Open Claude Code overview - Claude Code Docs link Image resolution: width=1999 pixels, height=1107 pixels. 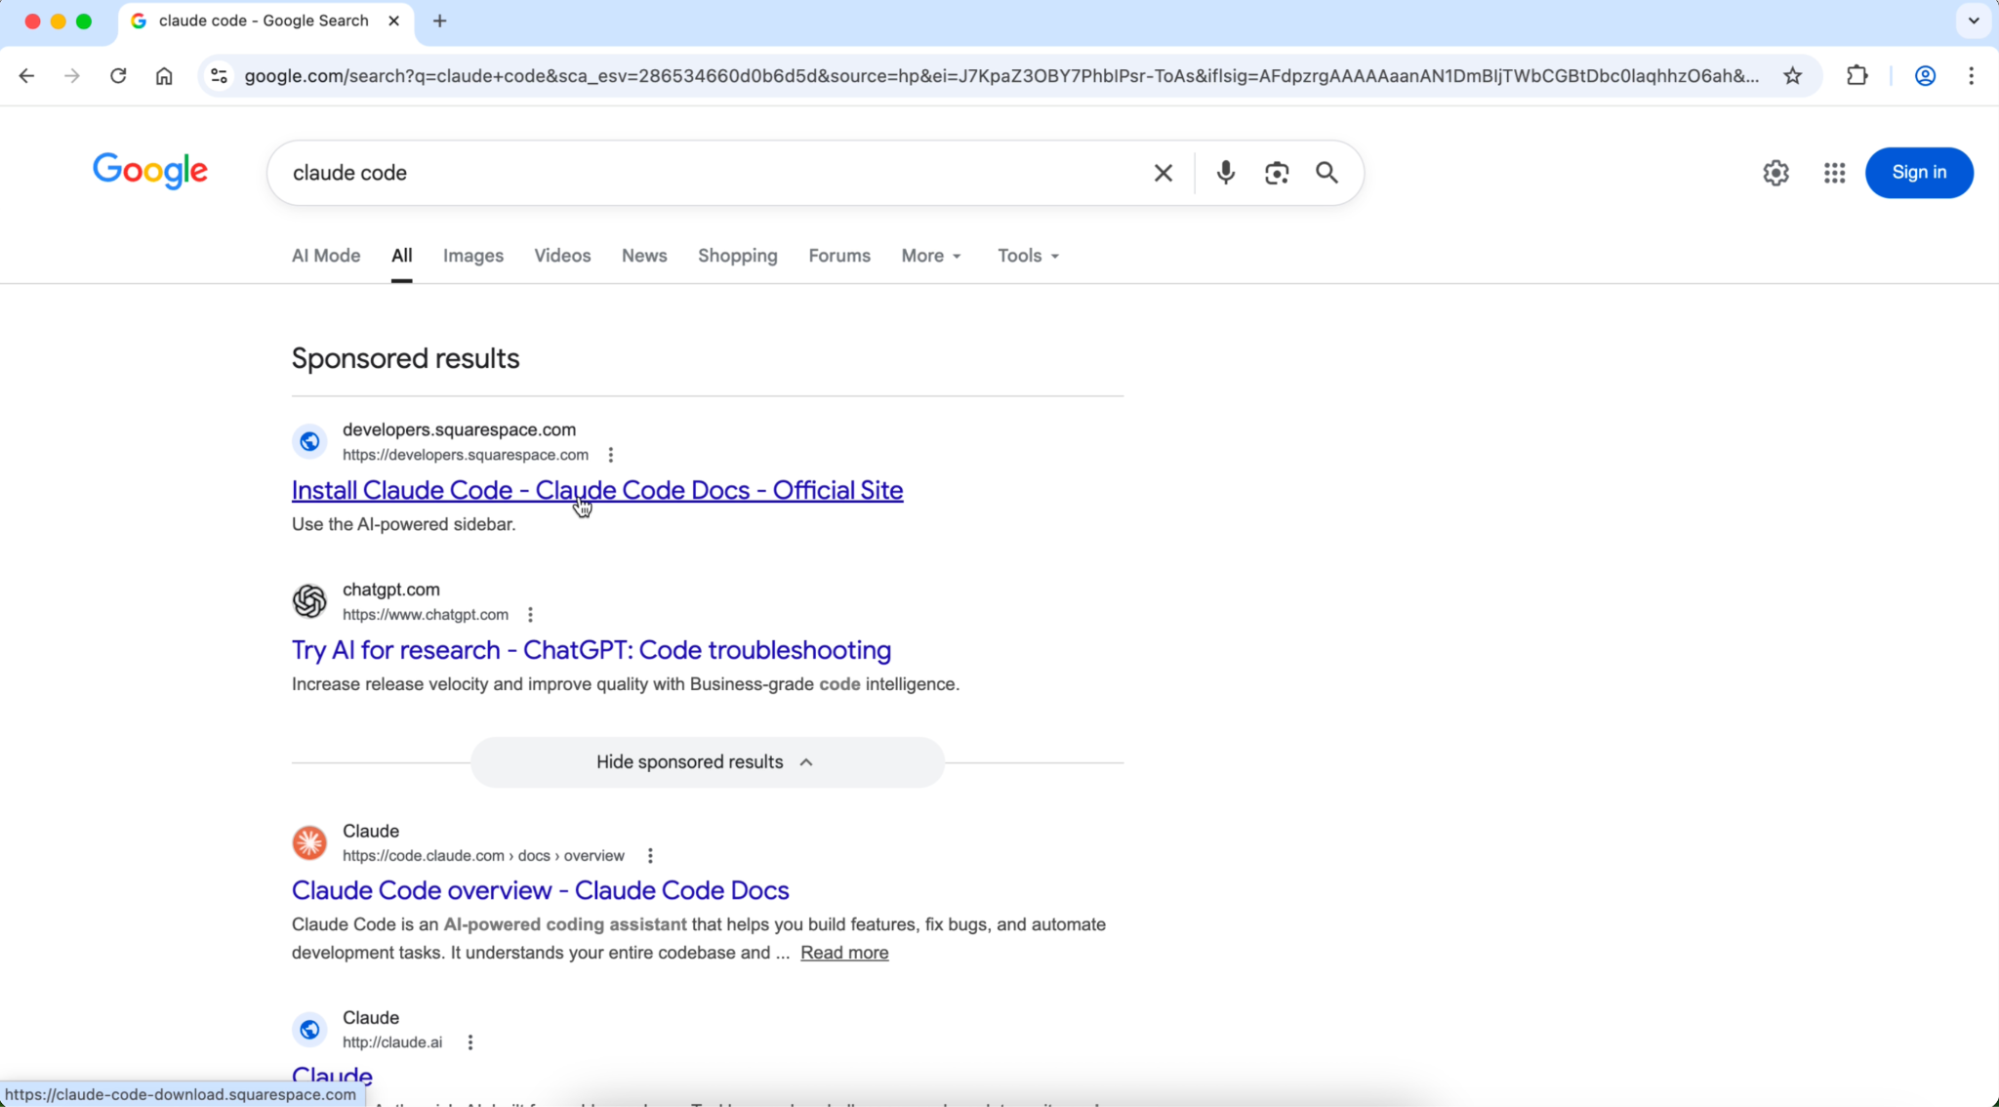pyautogui.click(x=540, y=890)
